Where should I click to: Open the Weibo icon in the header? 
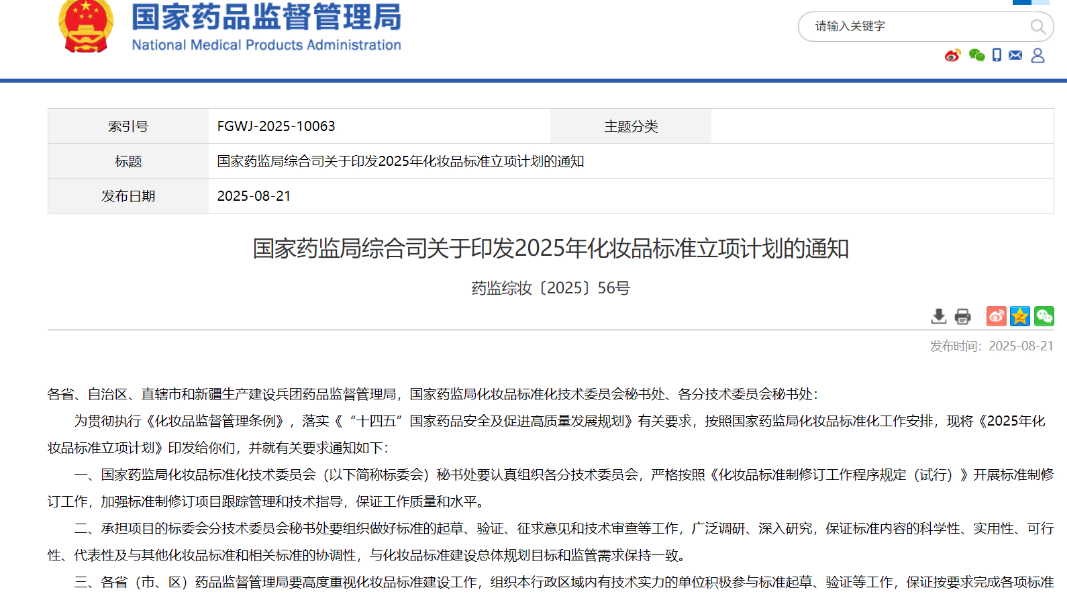[952, 56]
